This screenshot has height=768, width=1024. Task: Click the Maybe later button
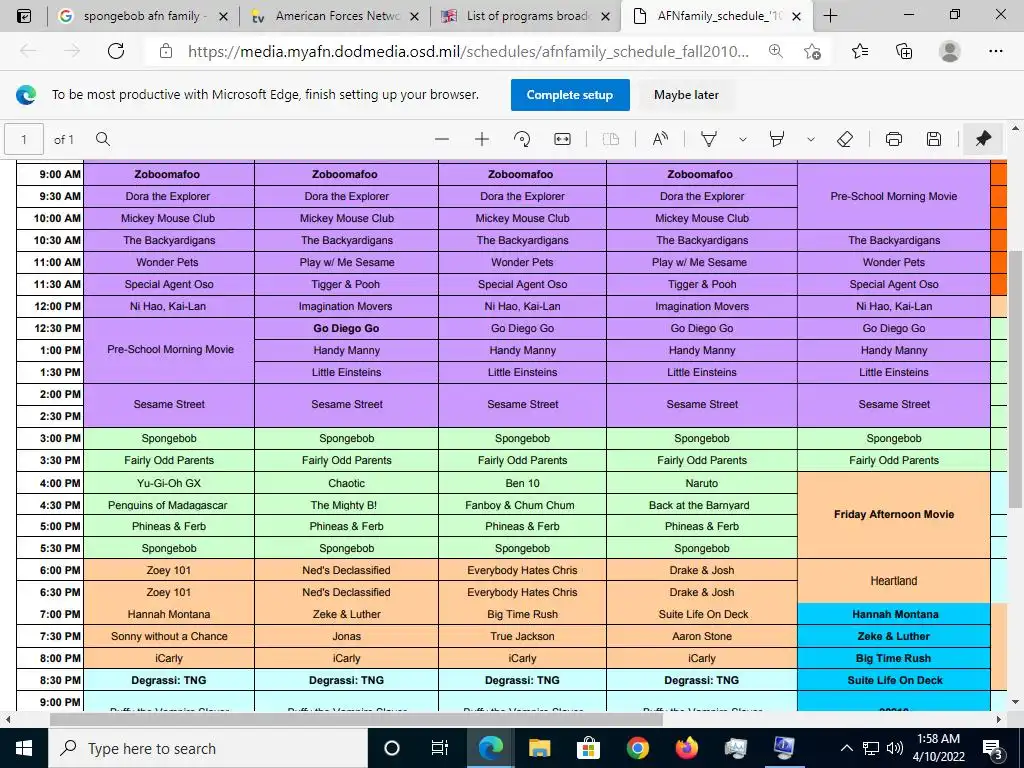click(x=686, y=95)
